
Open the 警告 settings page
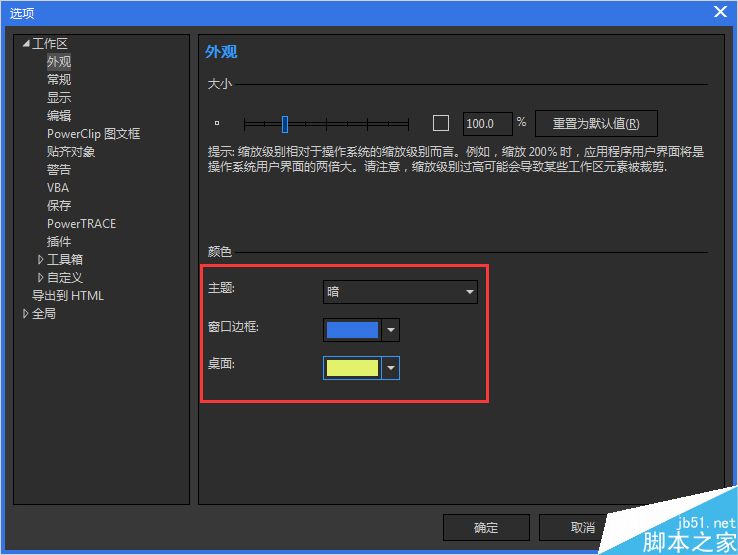click(59, 169)
